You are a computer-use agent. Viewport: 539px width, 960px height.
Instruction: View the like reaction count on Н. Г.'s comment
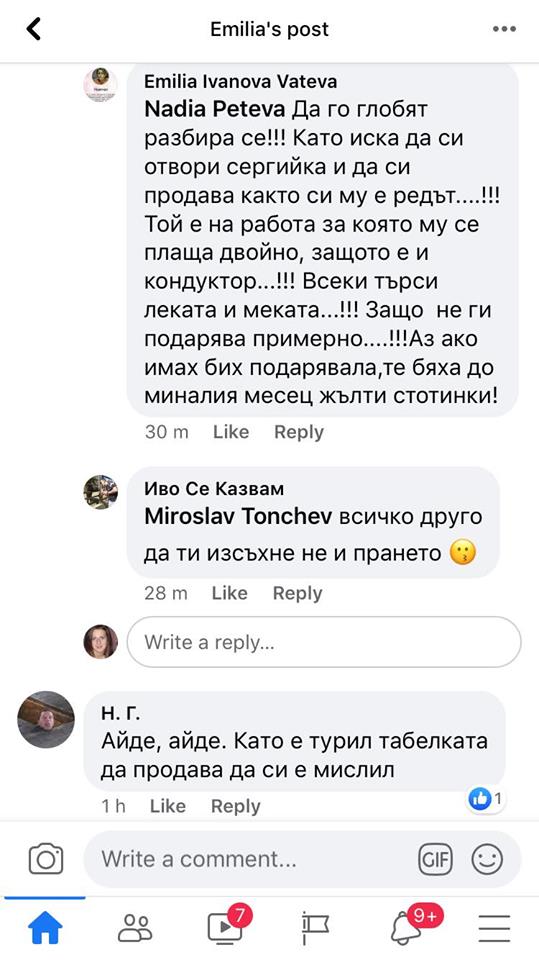487,798
